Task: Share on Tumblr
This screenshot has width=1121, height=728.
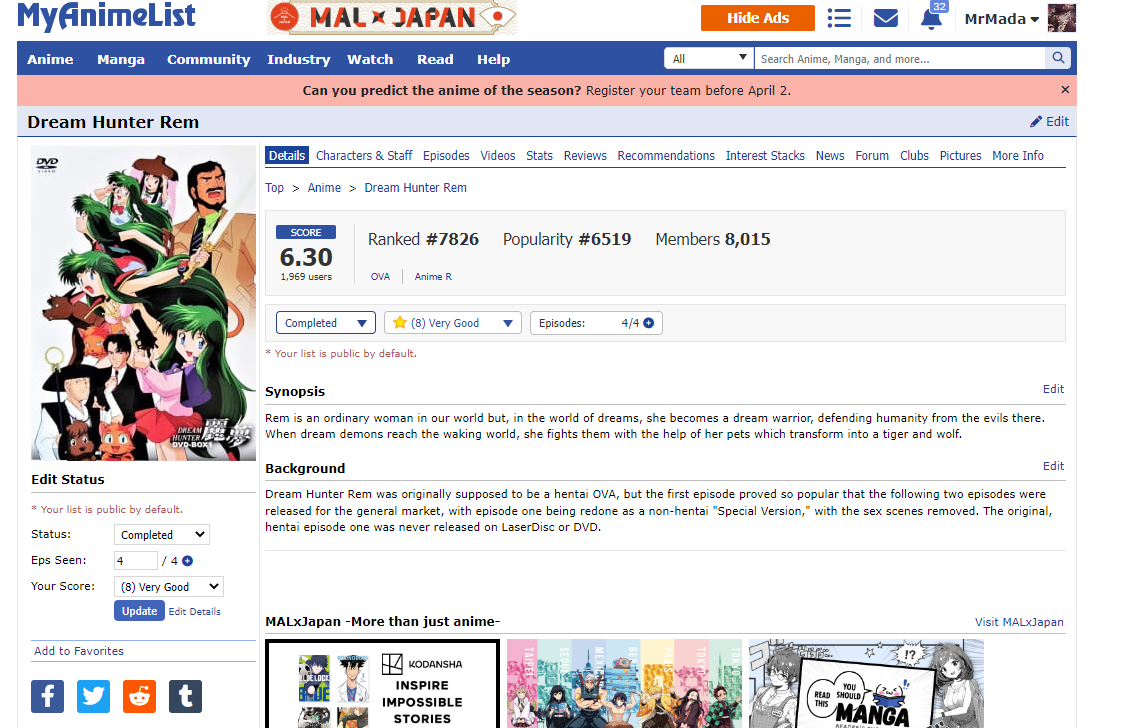Action: (185, 696)
